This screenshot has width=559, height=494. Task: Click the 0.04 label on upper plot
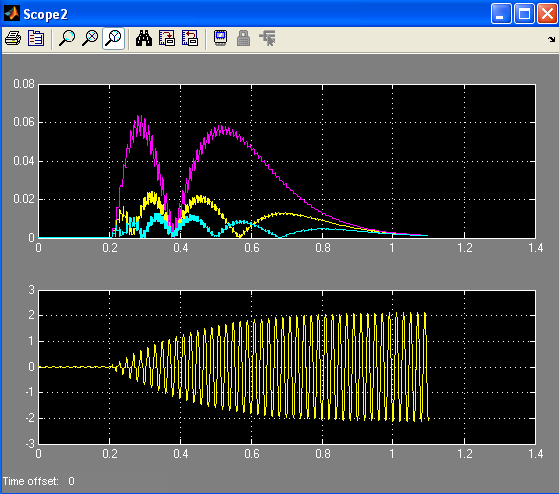24,161
